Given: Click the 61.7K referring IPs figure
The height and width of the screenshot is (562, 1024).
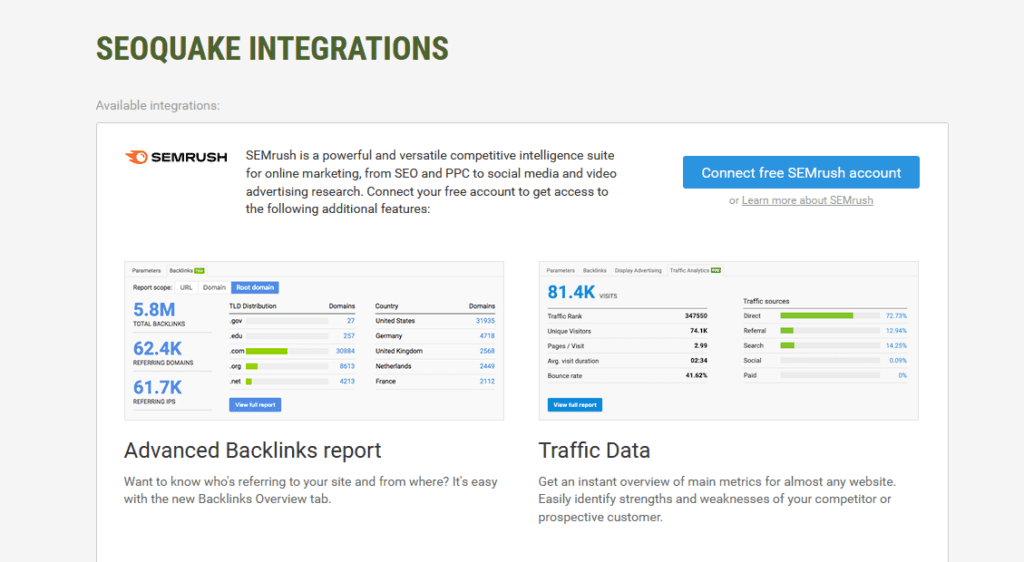Looking at the screenshot, I should tap(157, 387).
